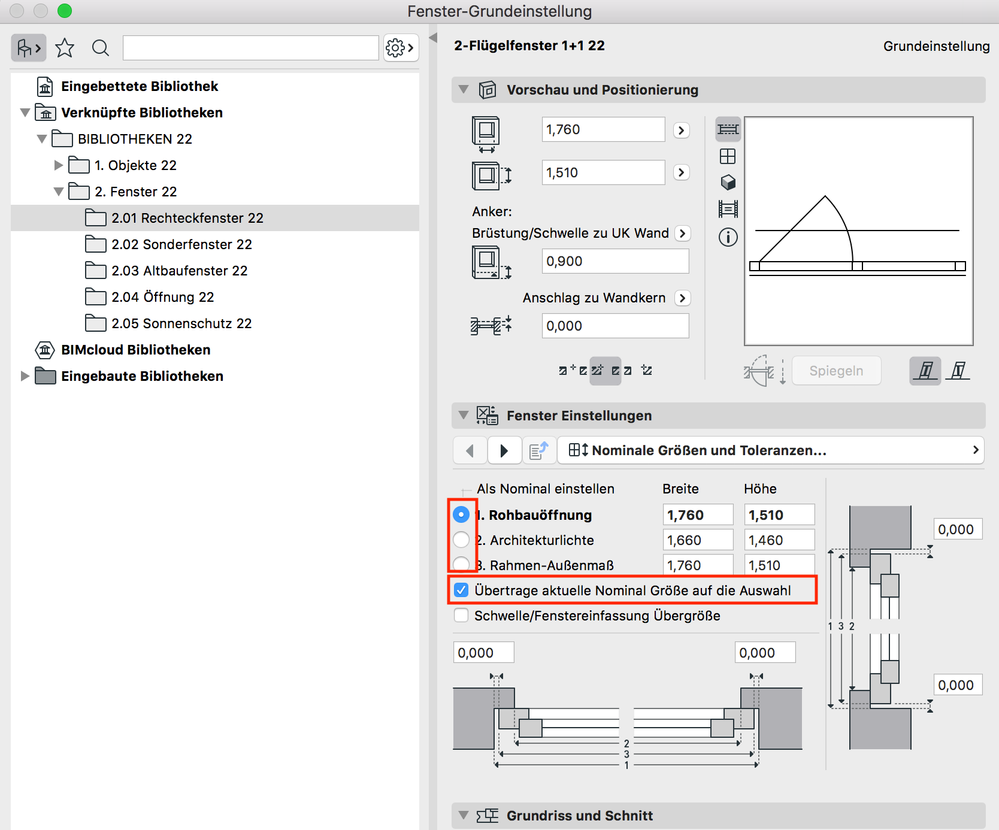Open the favorites star in library browser
Screen dimensions: 999x830
point(65,48)
